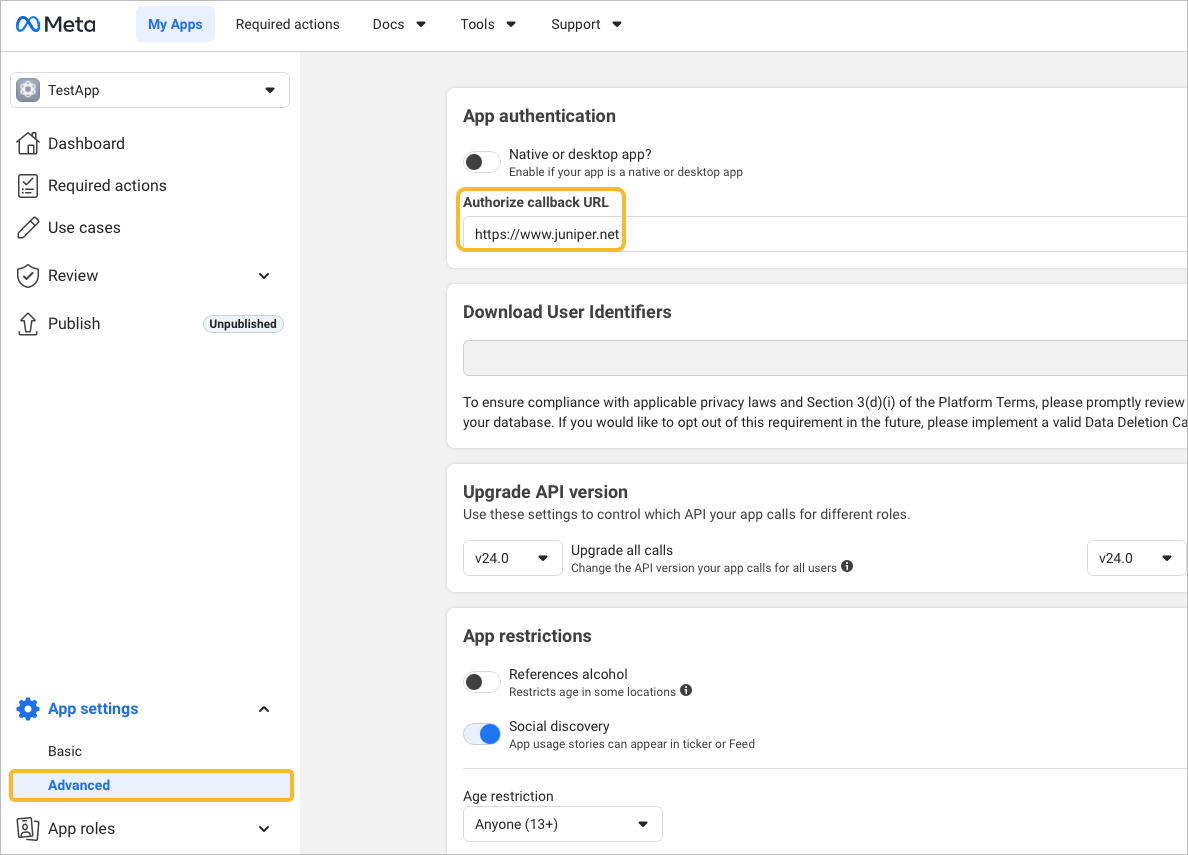Open Required actions in top navigation
Viewport: 1188px width, 855px height.
(x=287, y=24)
